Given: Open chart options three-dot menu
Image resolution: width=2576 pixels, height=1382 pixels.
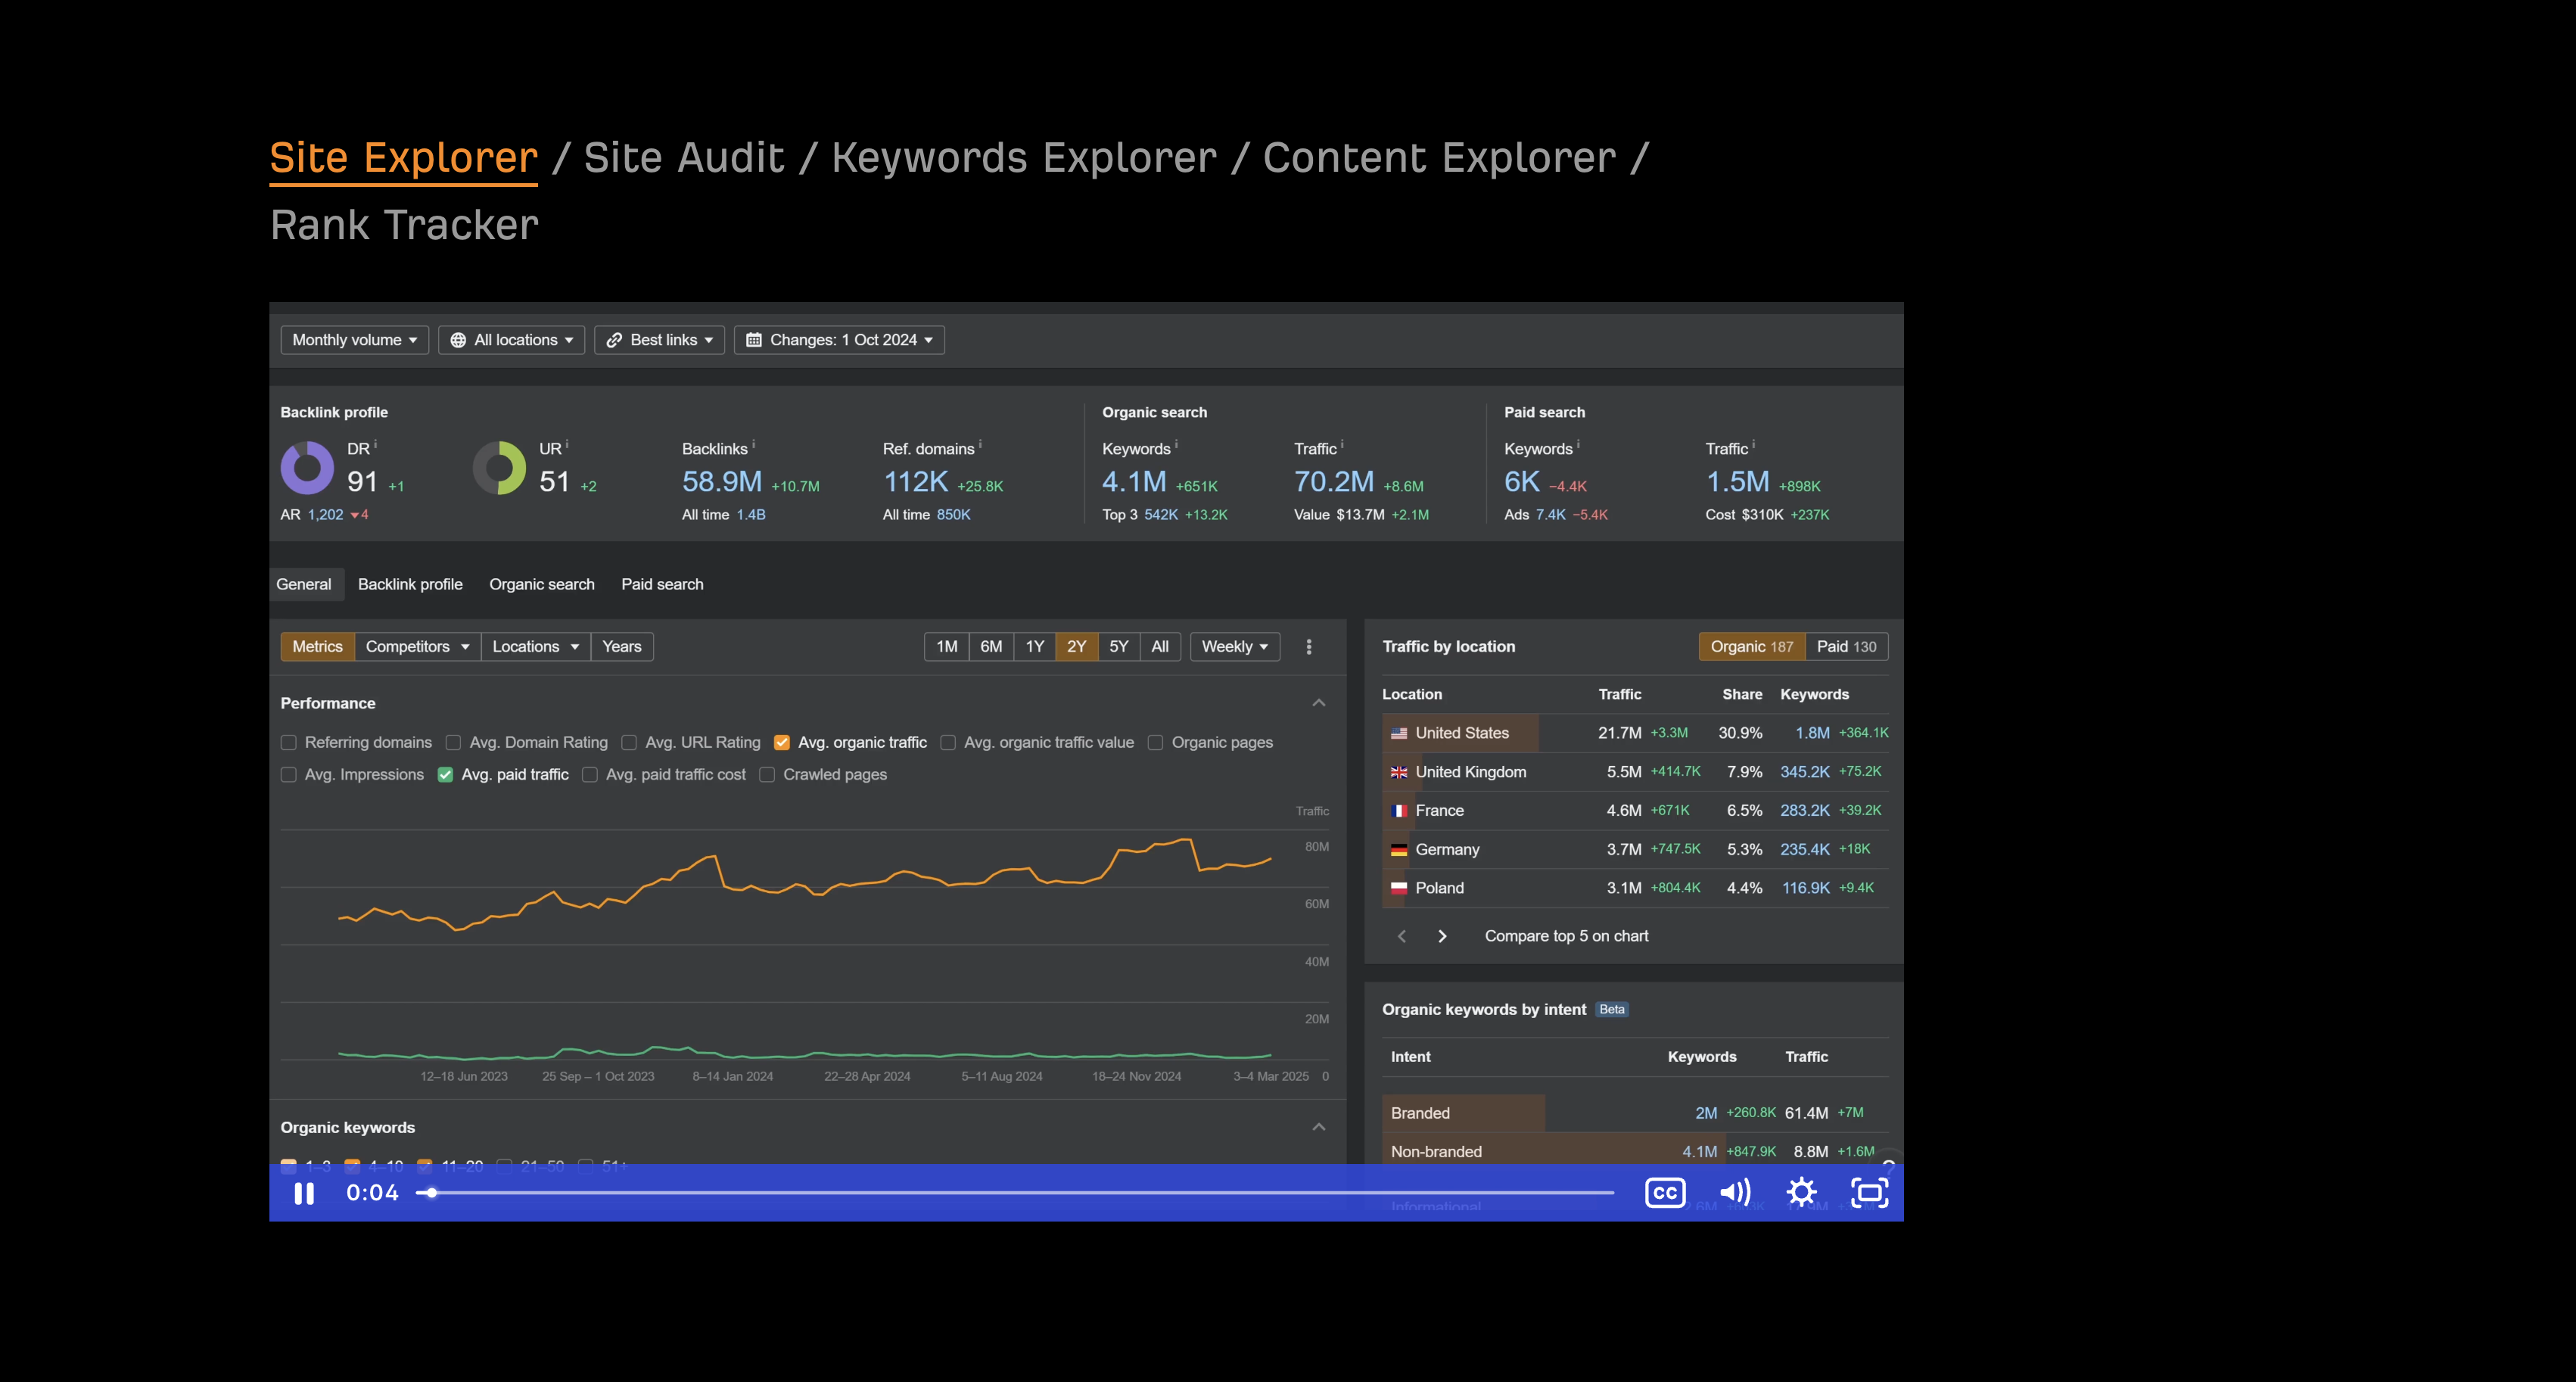Looking at the screenshot, I should 1309,647.
